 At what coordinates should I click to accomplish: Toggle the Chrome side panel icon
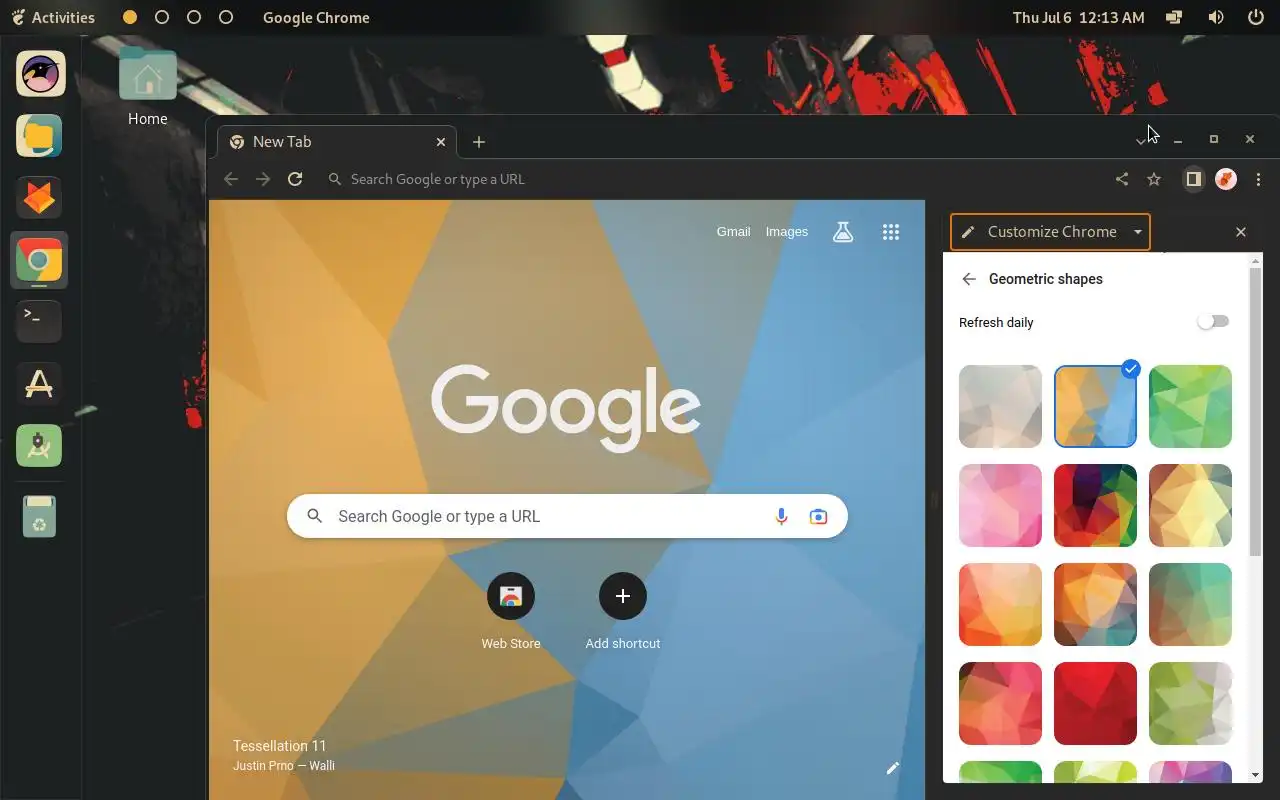tap(1193, 179)
